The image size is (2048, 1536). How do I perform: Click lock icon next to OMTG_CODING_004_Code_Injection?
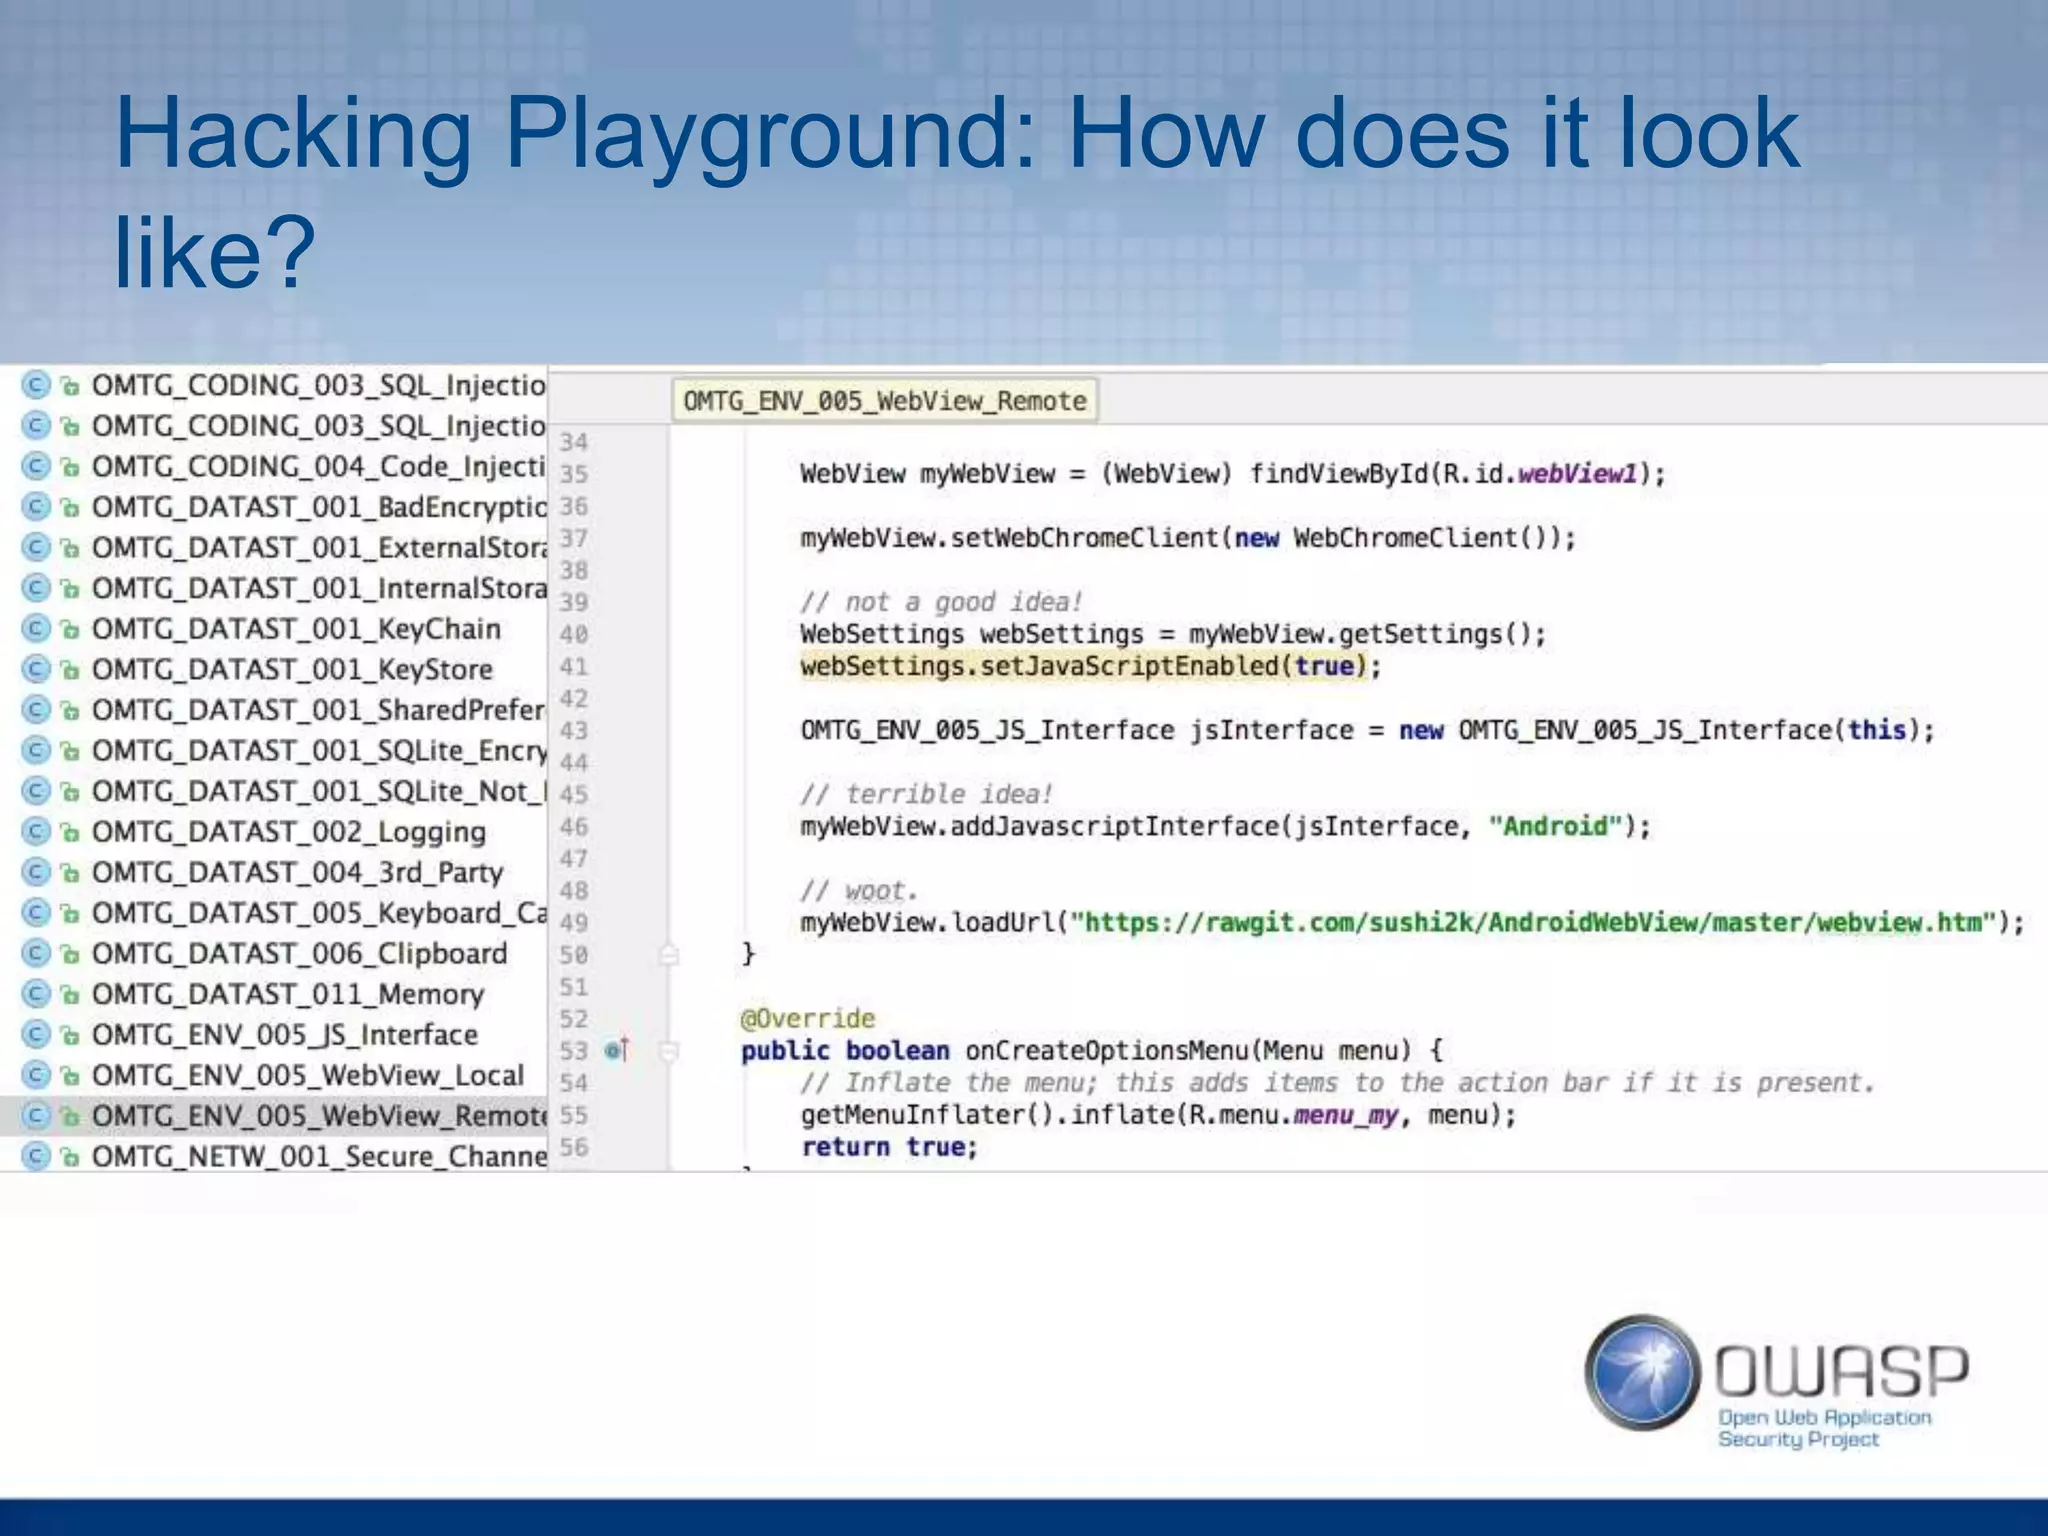[70, 467]
